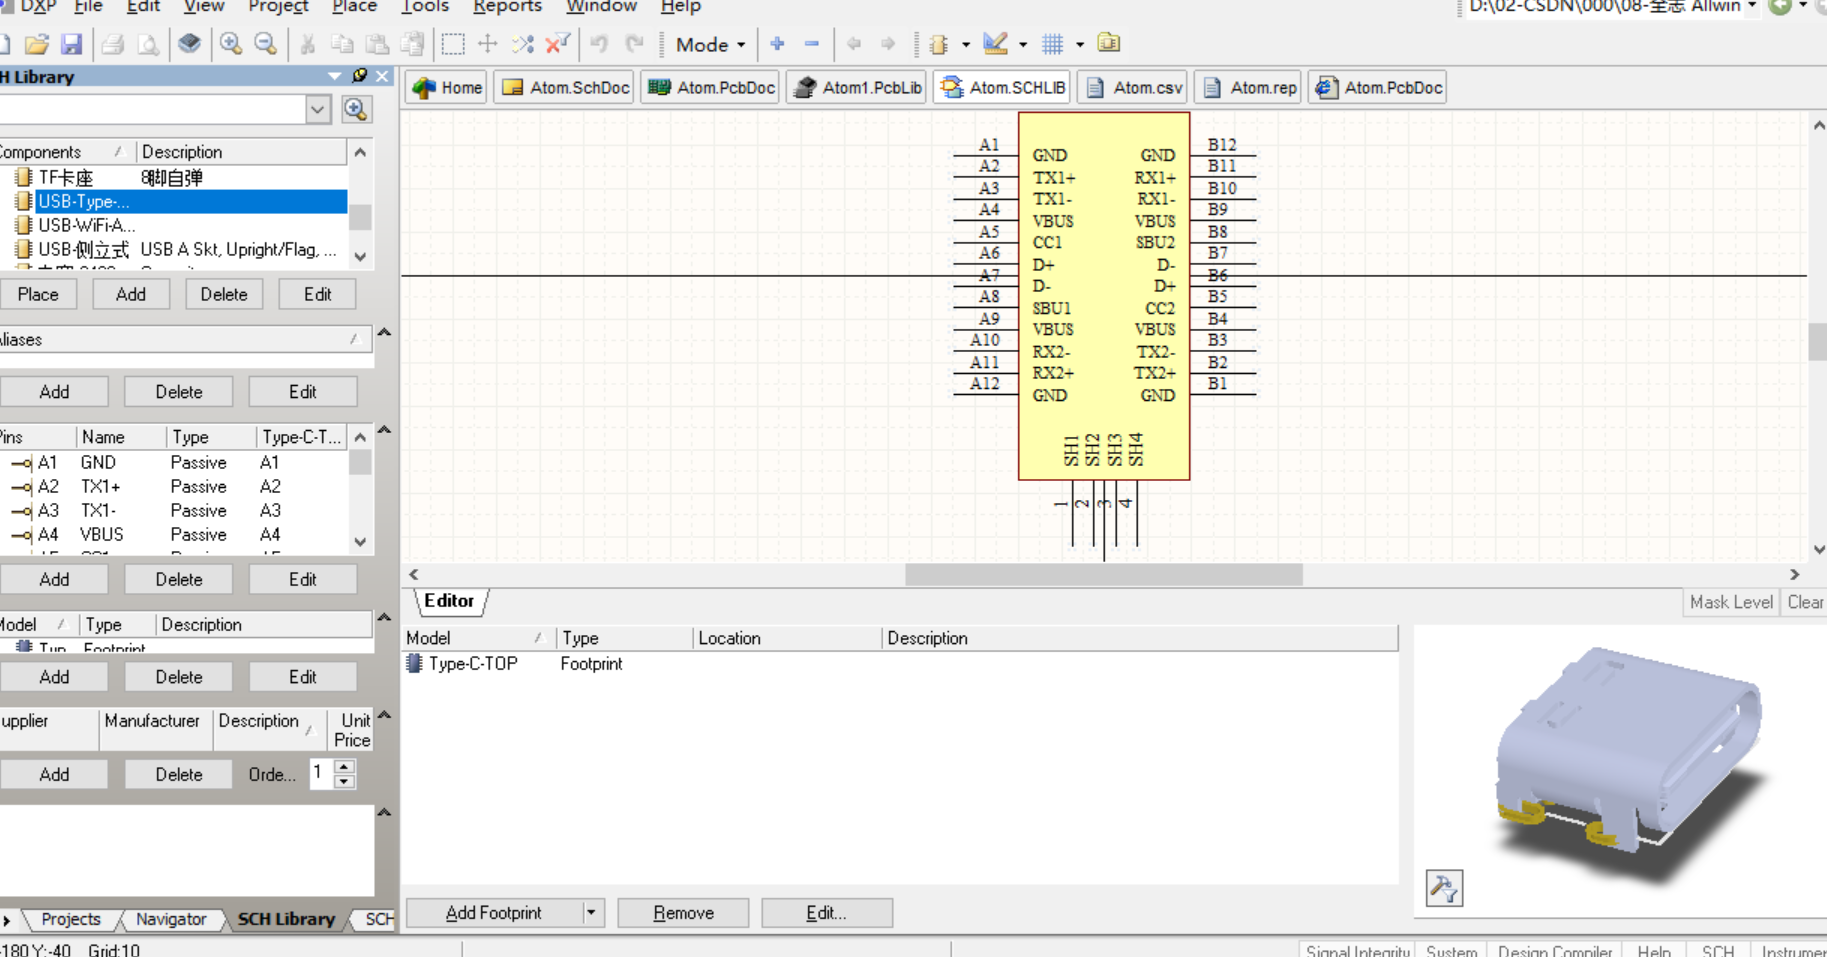The image size is (1827, 957).
Task: Open the Mode dropdown in the toolbar
Action: click(x=711, y=44)
